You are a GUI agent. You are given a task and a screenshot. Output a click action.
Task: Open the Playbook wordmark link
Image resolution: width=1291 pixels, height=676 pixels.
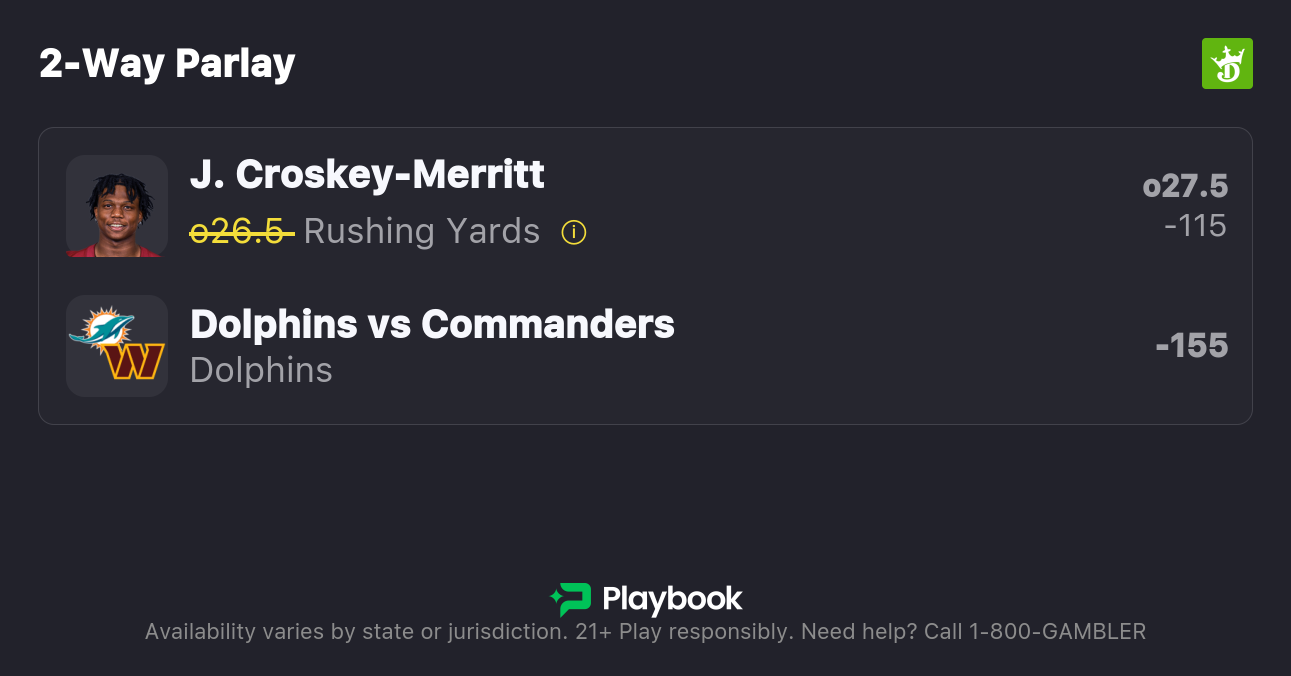(x=672, y=599)
